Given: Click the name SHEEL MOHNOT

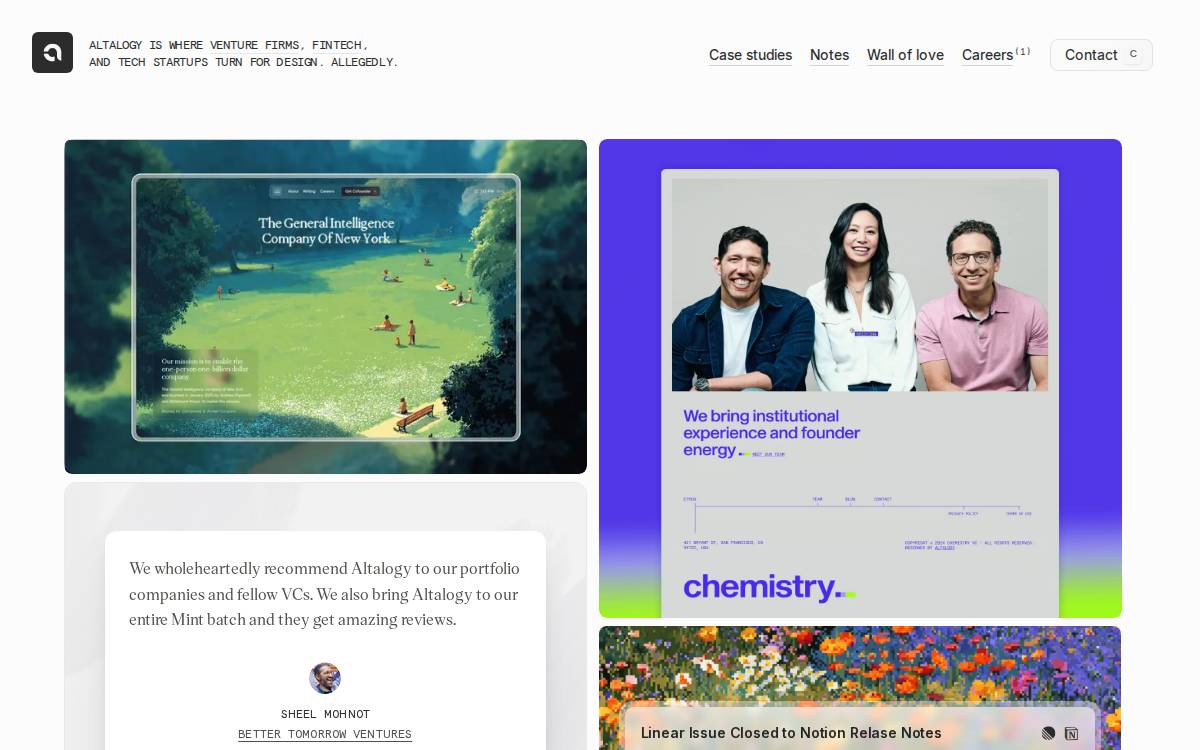Looking at the screenshot, I should [x=325, y=714].
